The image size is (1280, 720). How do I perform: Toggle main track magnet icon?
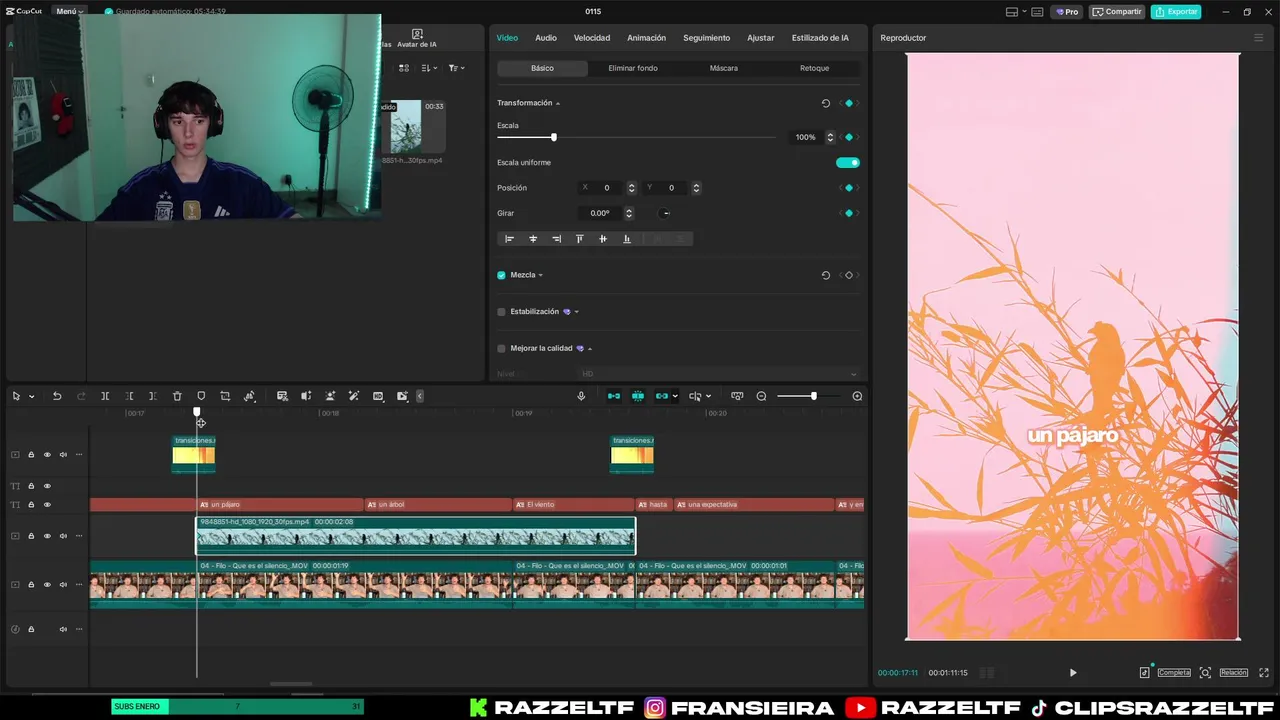pos(614,396)
